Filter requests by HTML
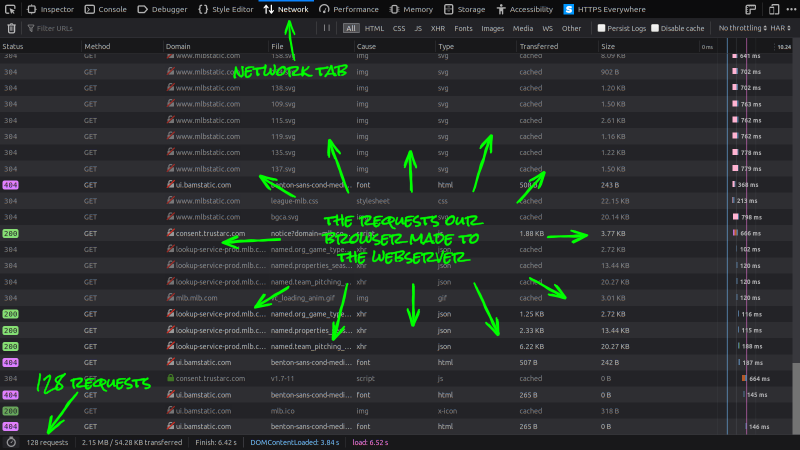The image size is (800, 450). pos(374,29)
